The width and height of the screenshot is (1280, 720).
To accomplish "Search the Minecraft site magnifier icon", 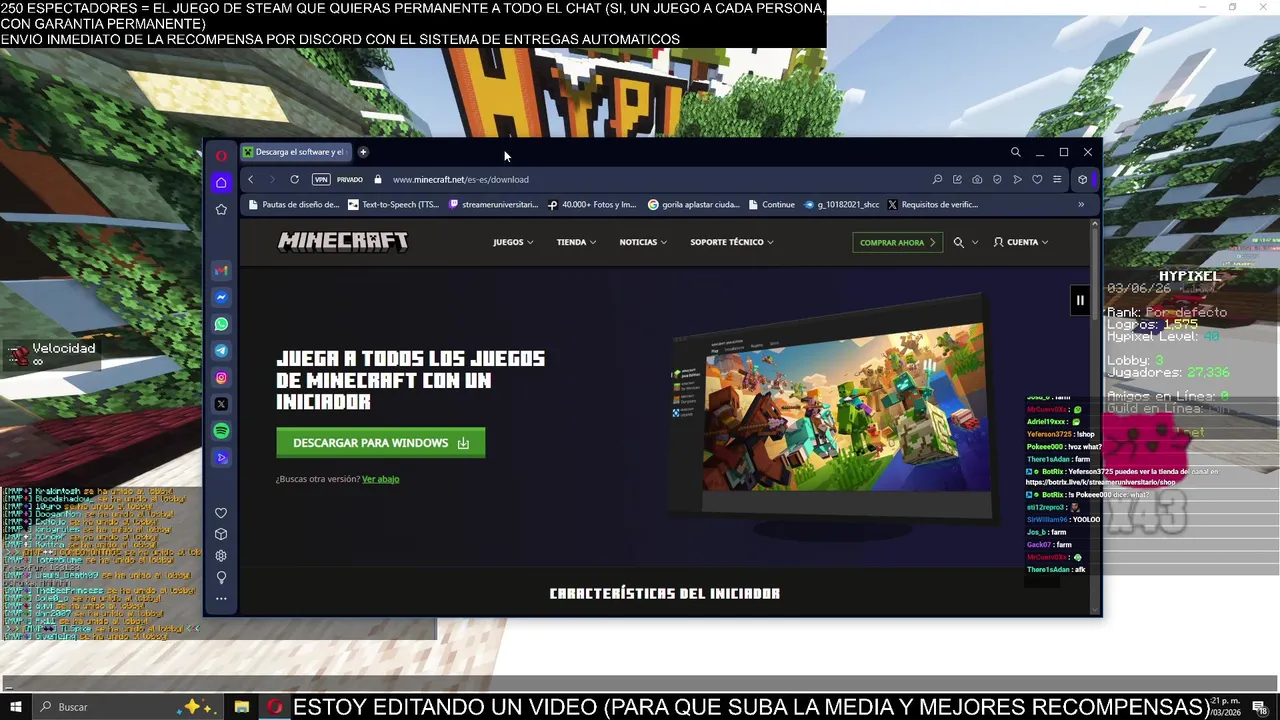I will (x=958, y=242).
